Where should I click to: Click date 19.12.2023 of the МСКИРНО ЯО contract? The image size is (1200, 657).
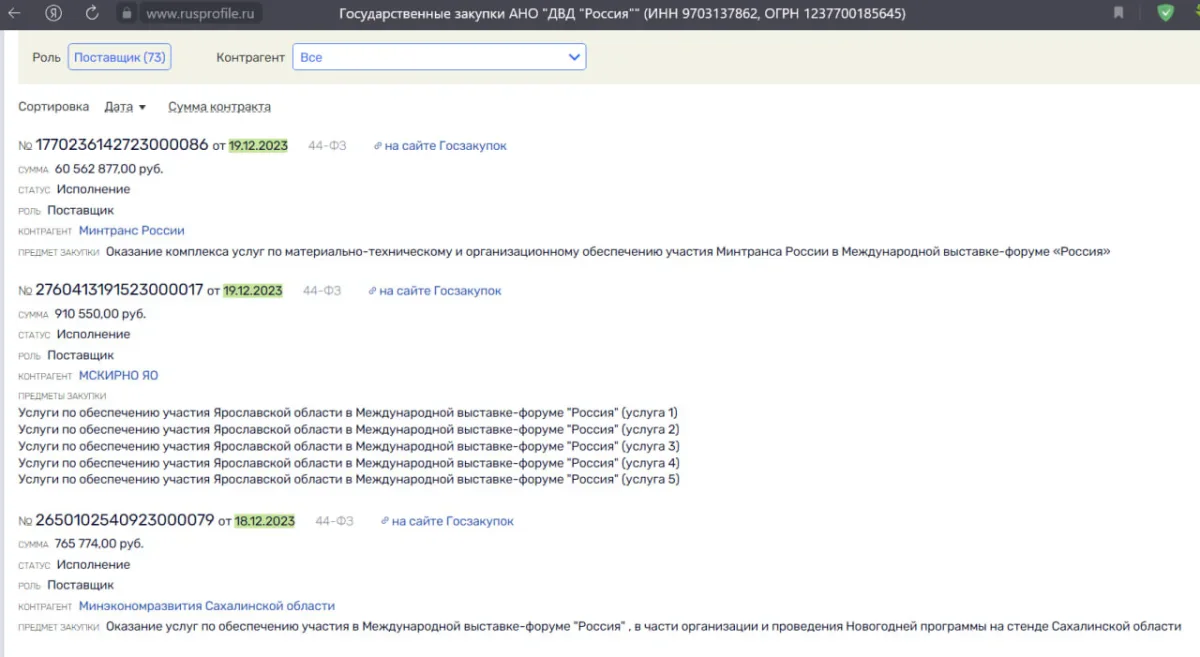coord(253,291)
